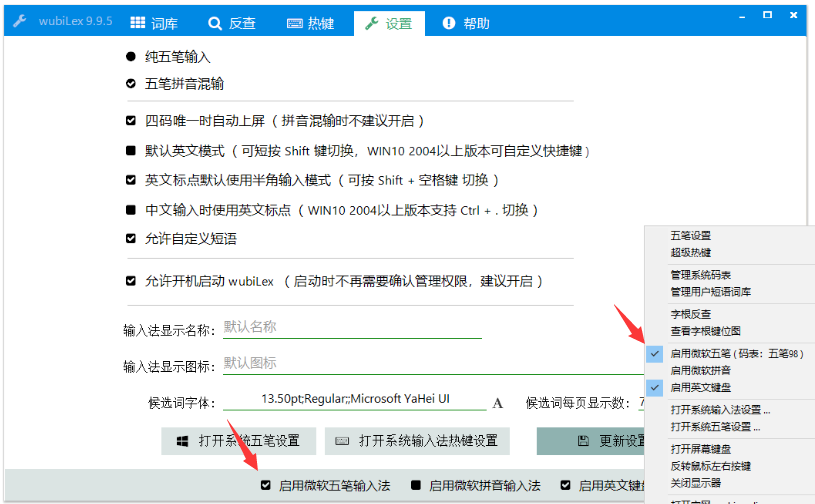Minimize the wubiLex window
This screenshot has width=815, height=504.
(742, 16)
